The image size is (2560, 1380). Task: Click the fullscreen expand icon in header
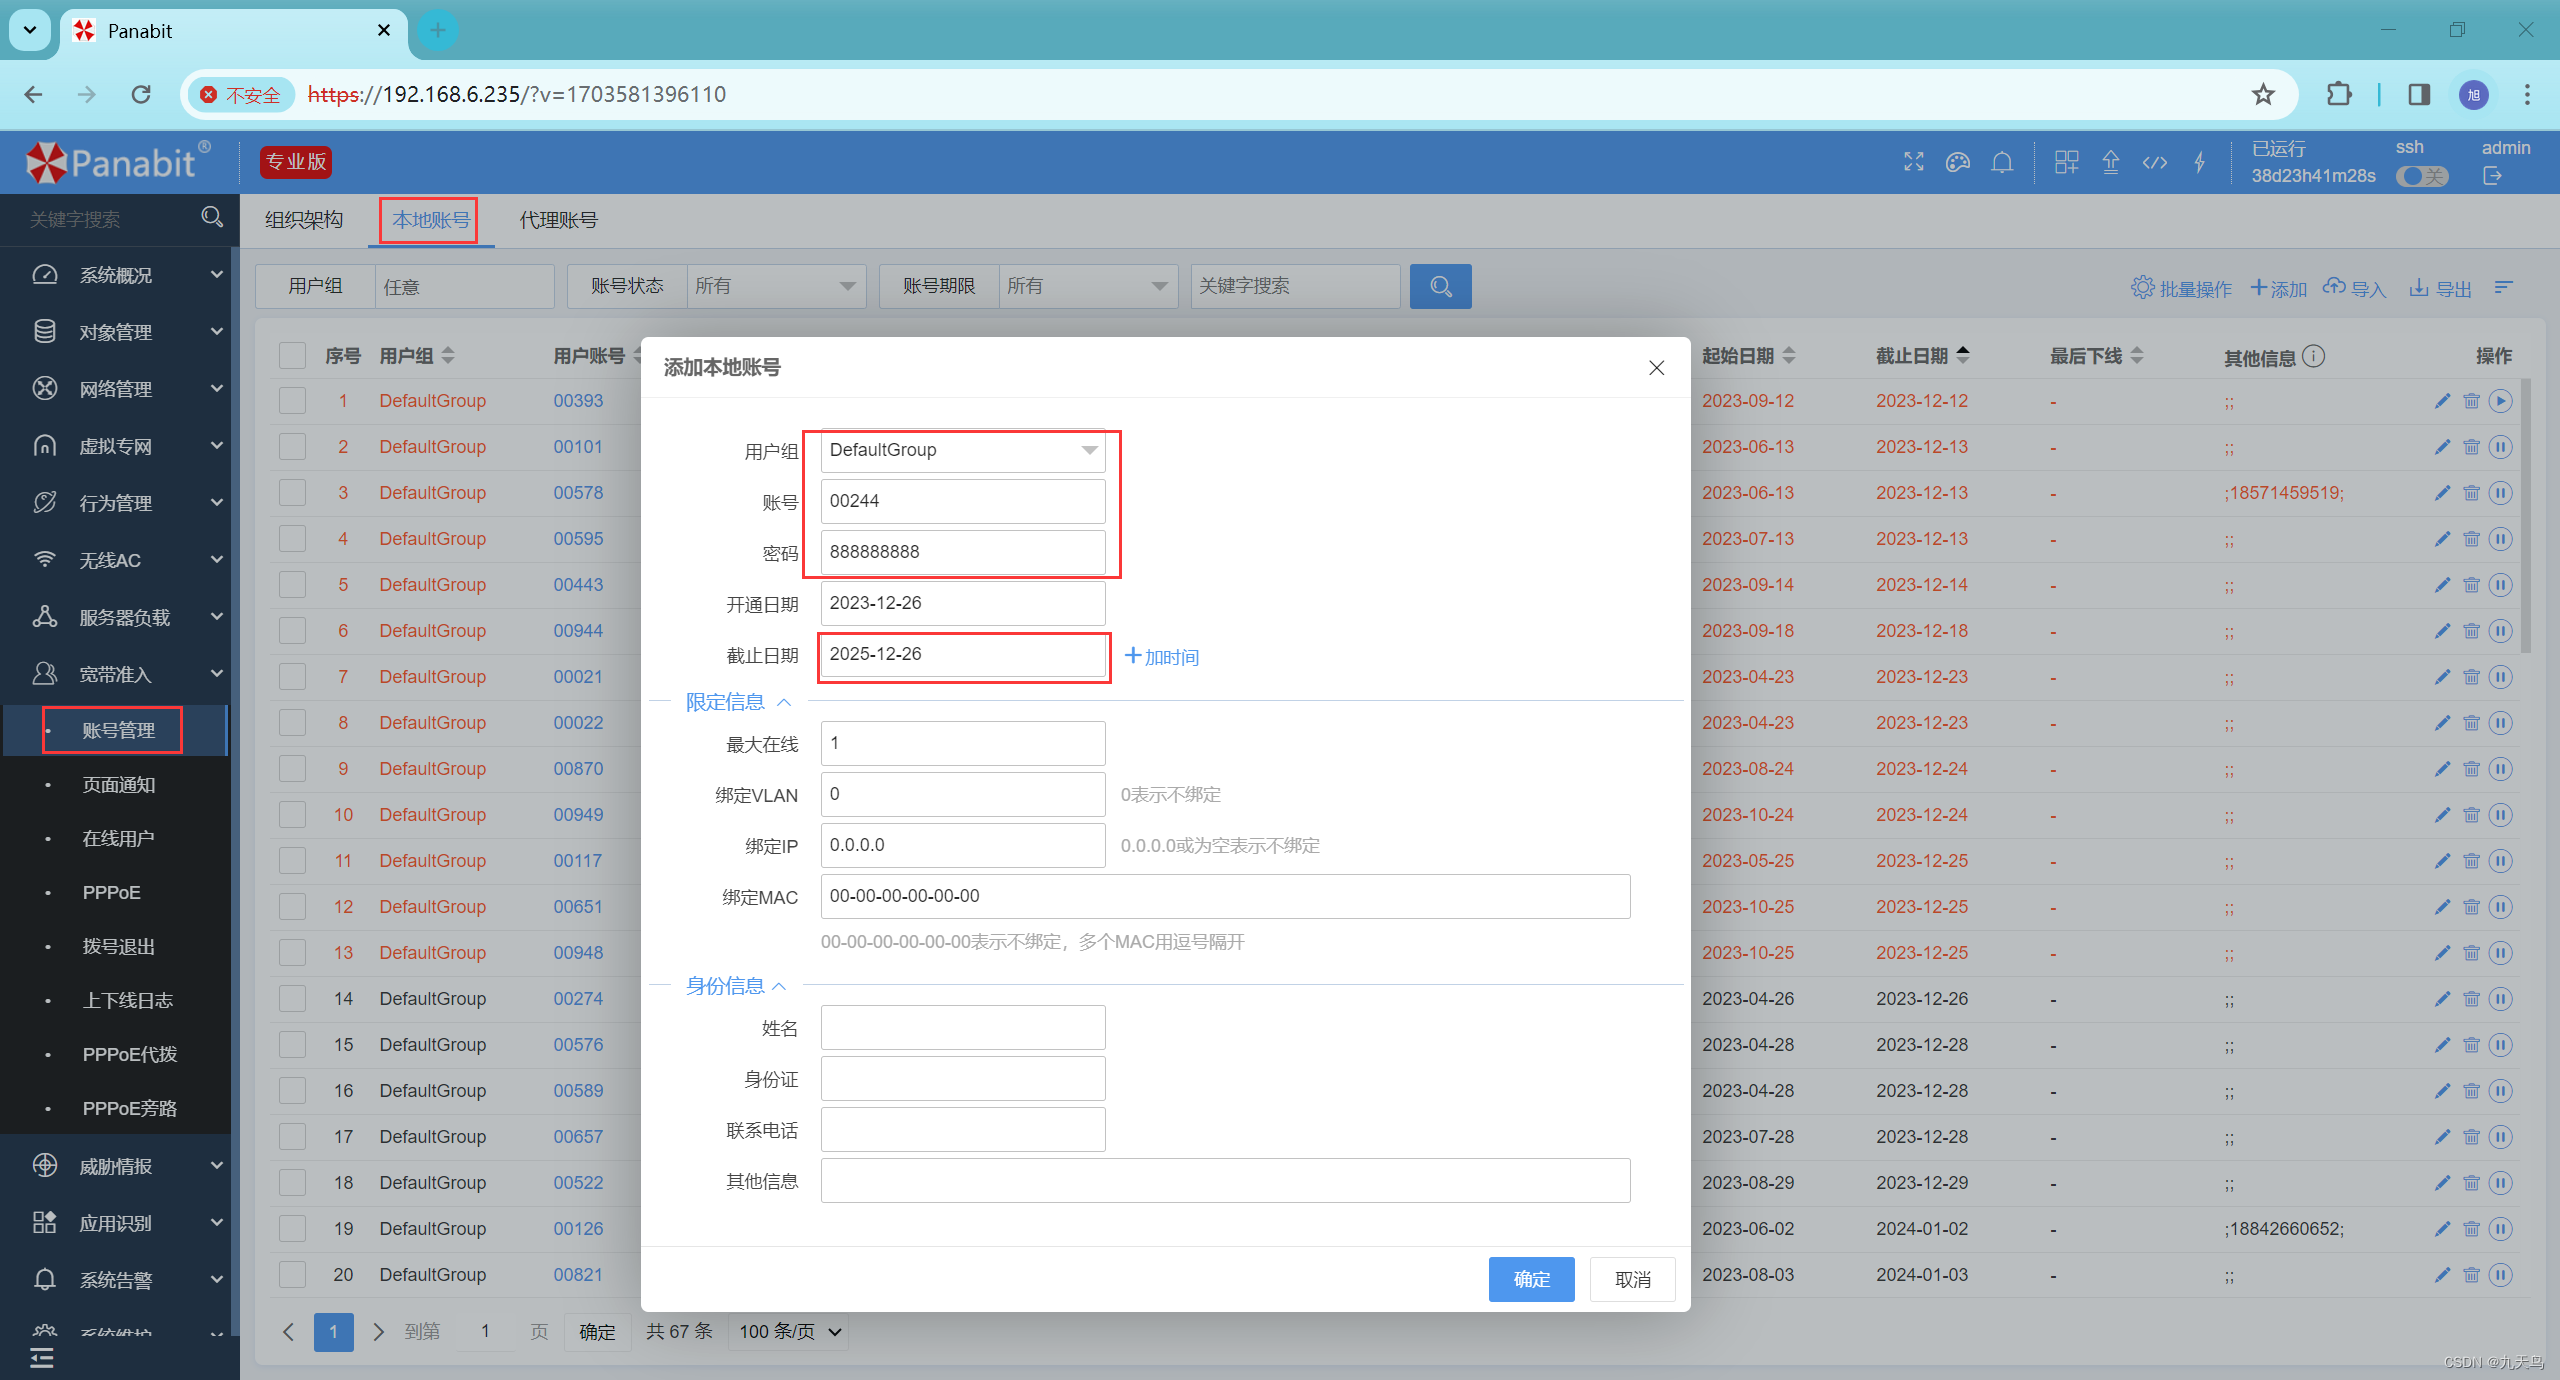tap(1913, 162)
